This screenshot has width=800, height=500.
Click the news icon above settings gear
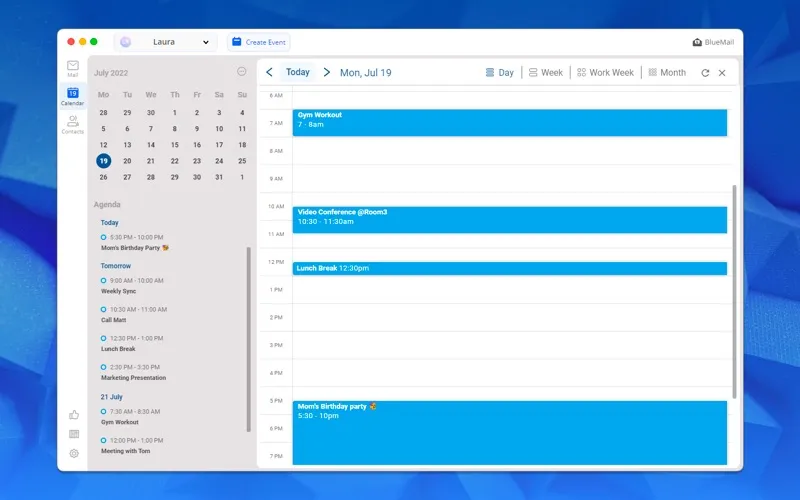(x=74, y=434)
